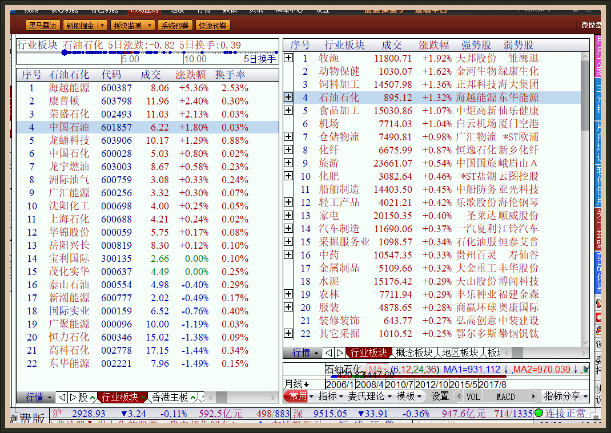Image resolution: width=611 pixels, height=433 pixels.
Task: Select stock row 恒力石化 600346
Action: (x=148, y=337)
